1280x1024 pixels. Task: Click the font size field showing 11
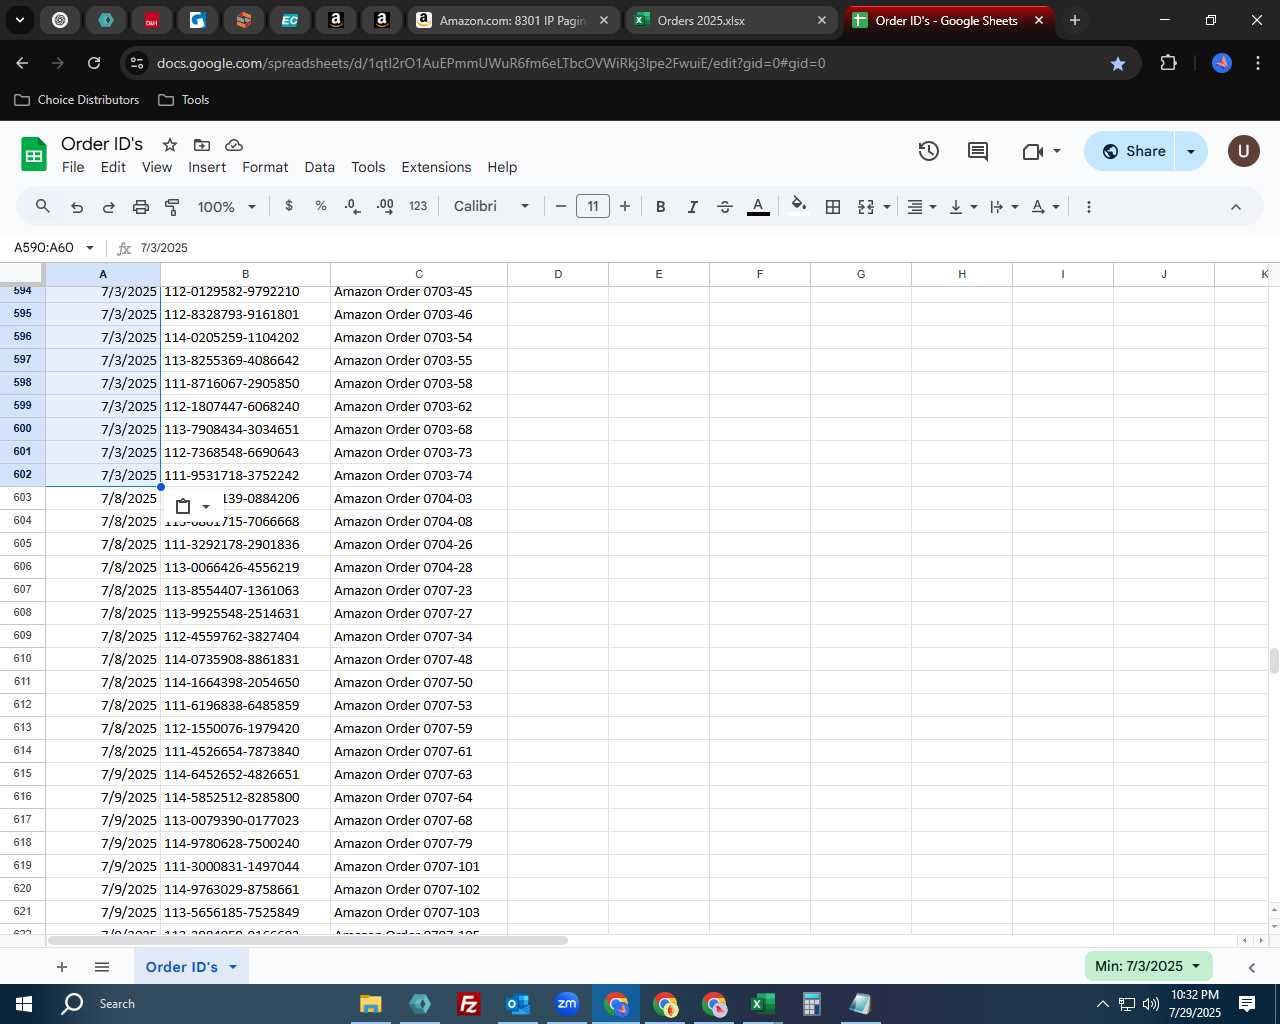pyautogui.click(x=593, y=206)
